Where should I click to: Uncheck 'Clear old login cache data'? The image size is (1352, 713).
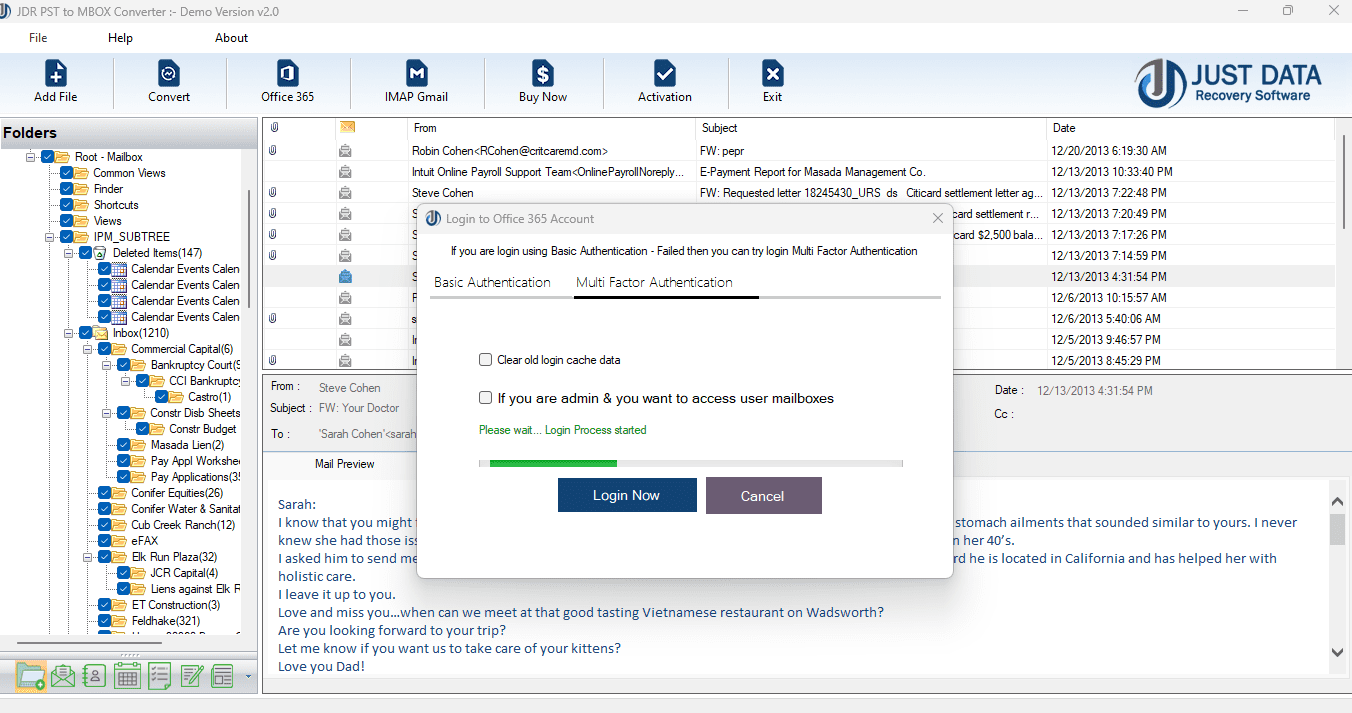point(485,359)
